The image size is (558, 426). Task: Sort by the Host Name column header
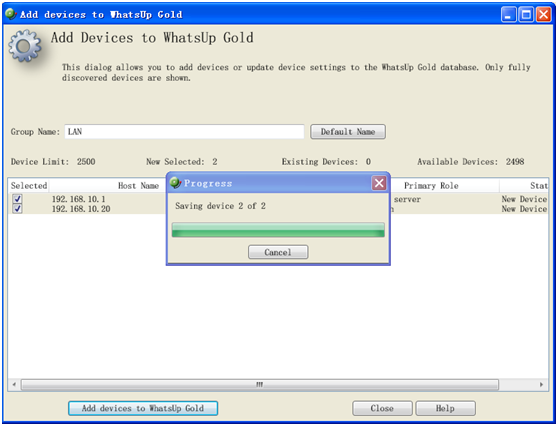click(x=138, y=186)
